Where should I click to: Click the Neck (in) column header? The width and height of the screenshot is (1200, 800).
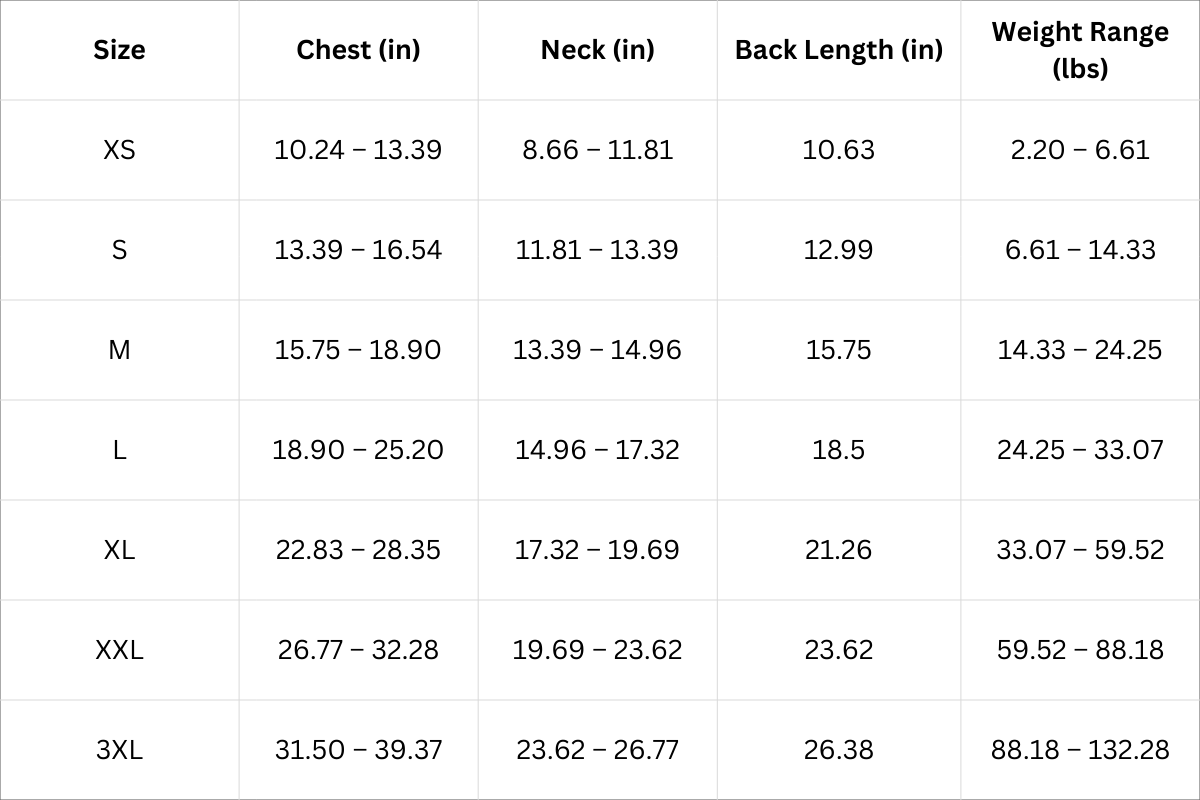click(x=597, y=50)
